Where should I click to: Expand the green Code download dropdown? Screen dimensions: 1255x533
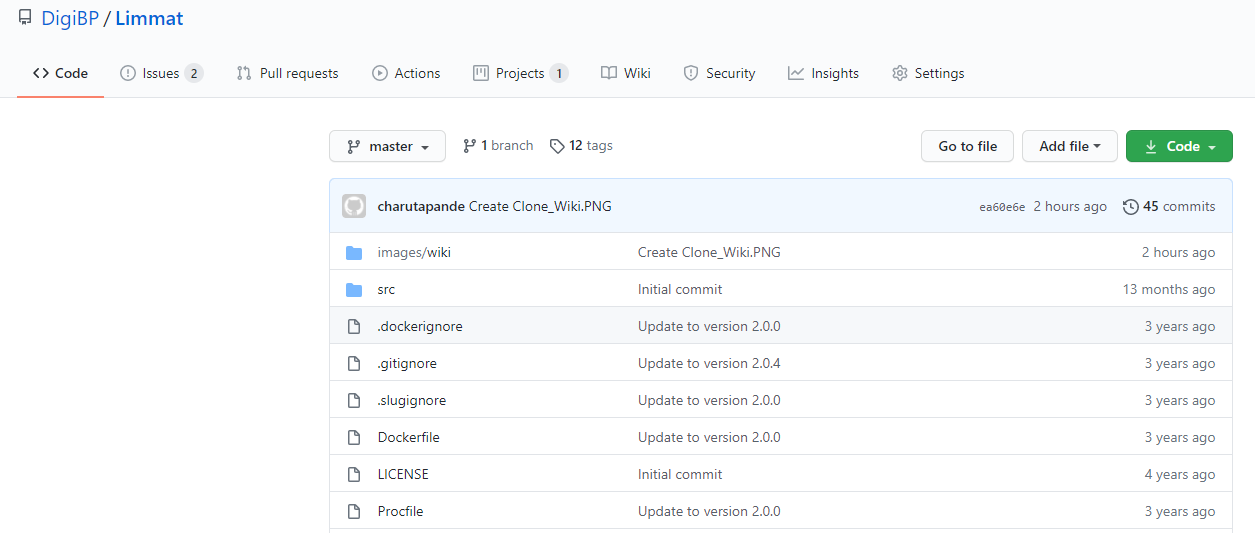tap(1179, 146)
